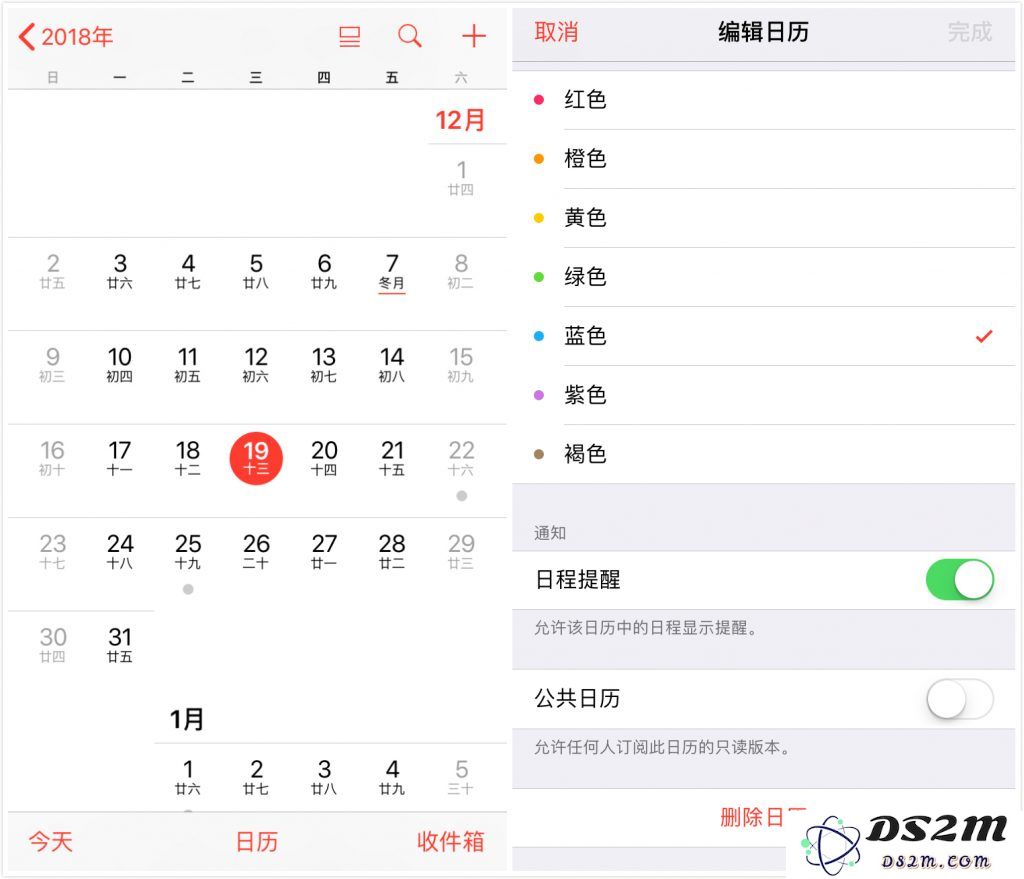Screen dimensions: 1024x879
Task: Select December 21 十五
Action: coord(392,458)
